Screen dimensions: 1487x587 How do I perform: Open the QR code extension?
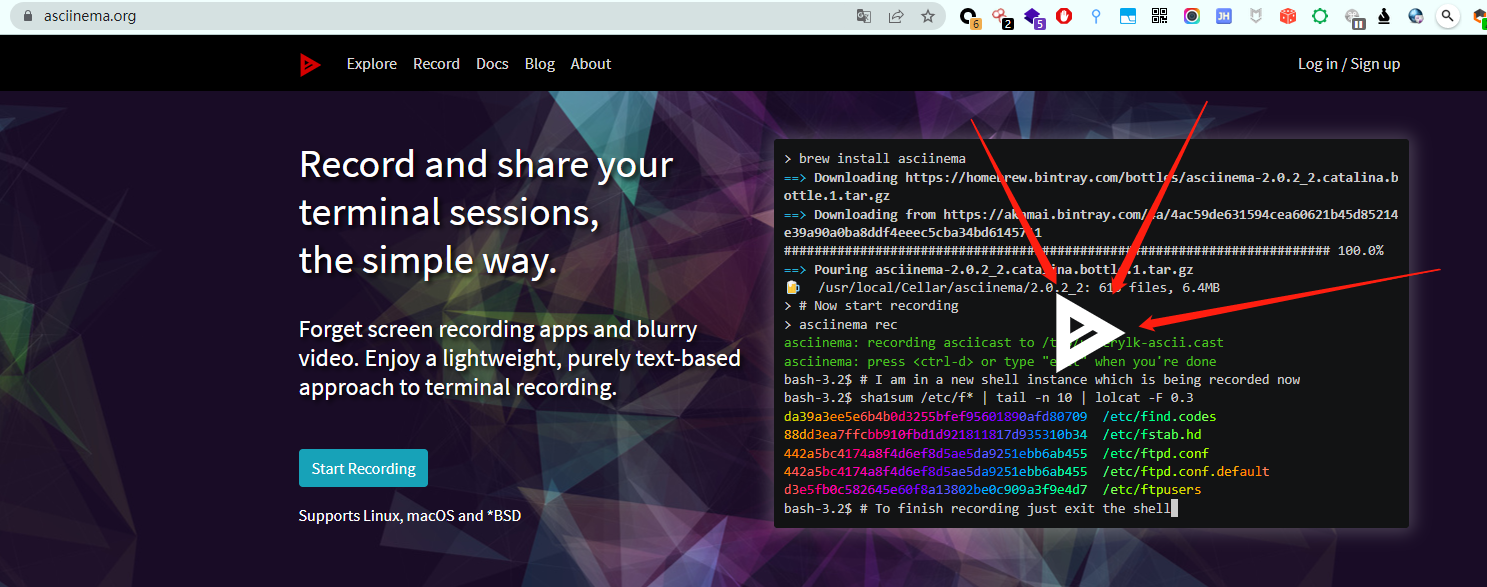pyautogui.click(x=1160, y=16)
